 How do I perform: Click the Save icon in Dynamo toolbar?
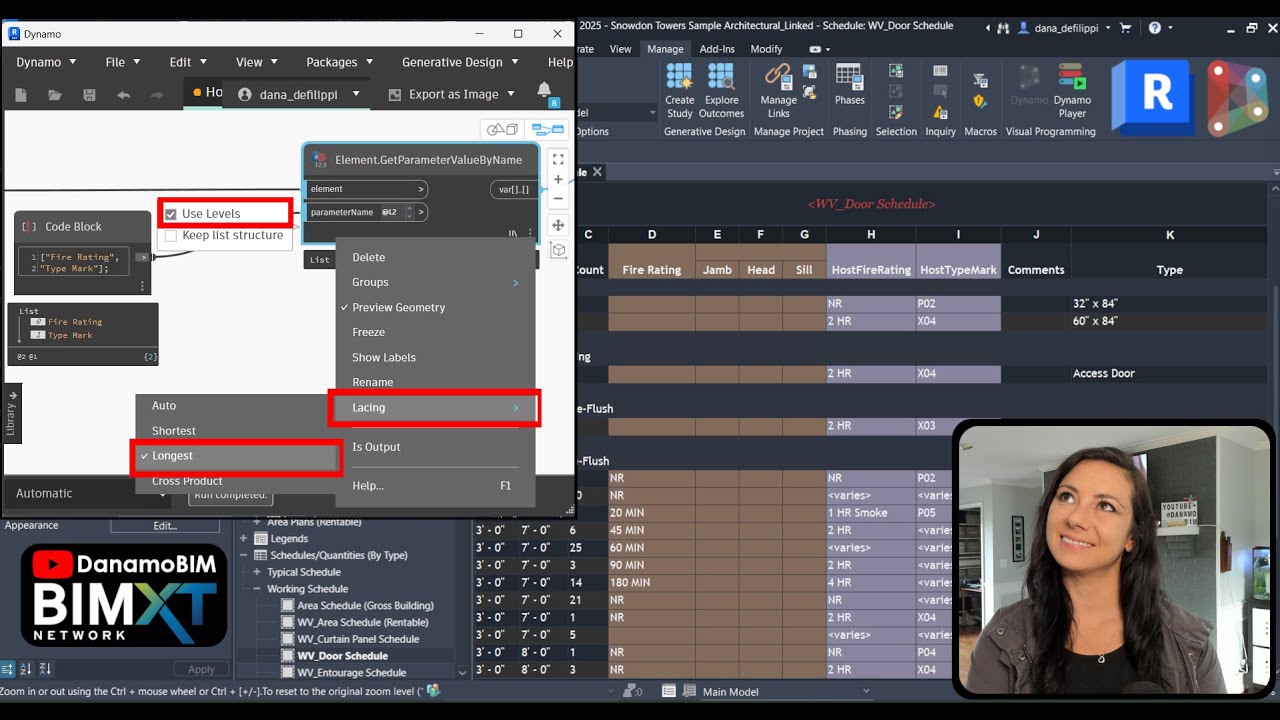tap(89, 95)
